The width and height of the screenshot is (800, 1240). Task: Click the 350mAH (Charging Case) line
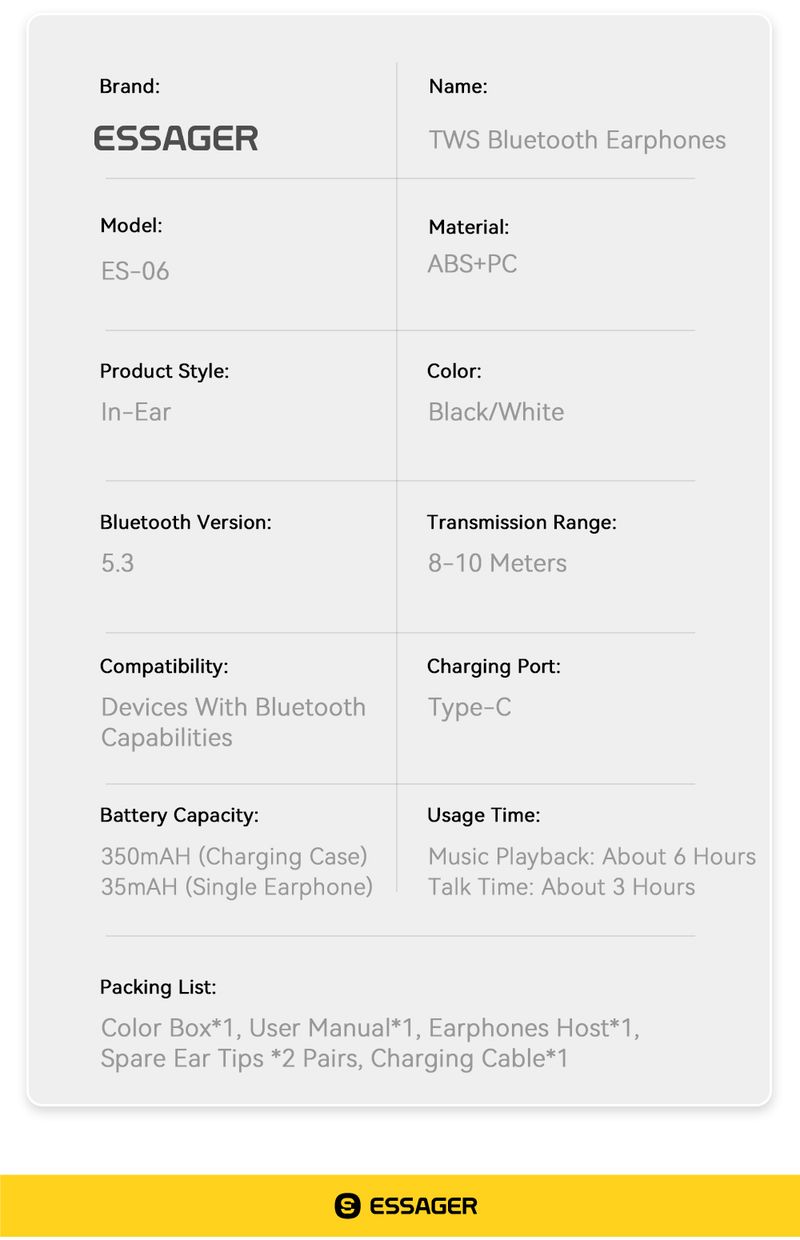pos(234,857)
